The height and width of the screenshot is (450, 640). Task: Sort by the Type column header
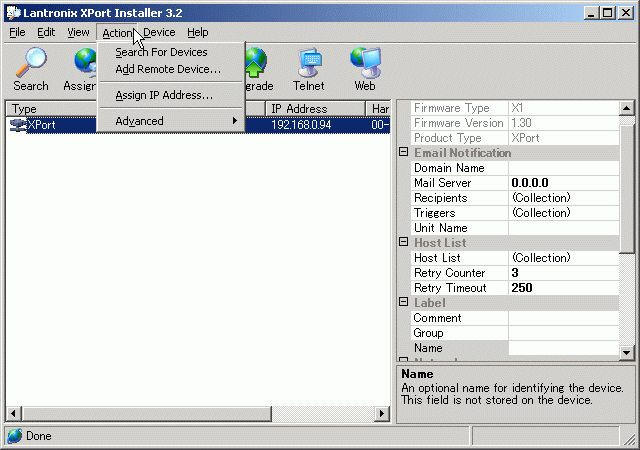[x=51, y=109]
